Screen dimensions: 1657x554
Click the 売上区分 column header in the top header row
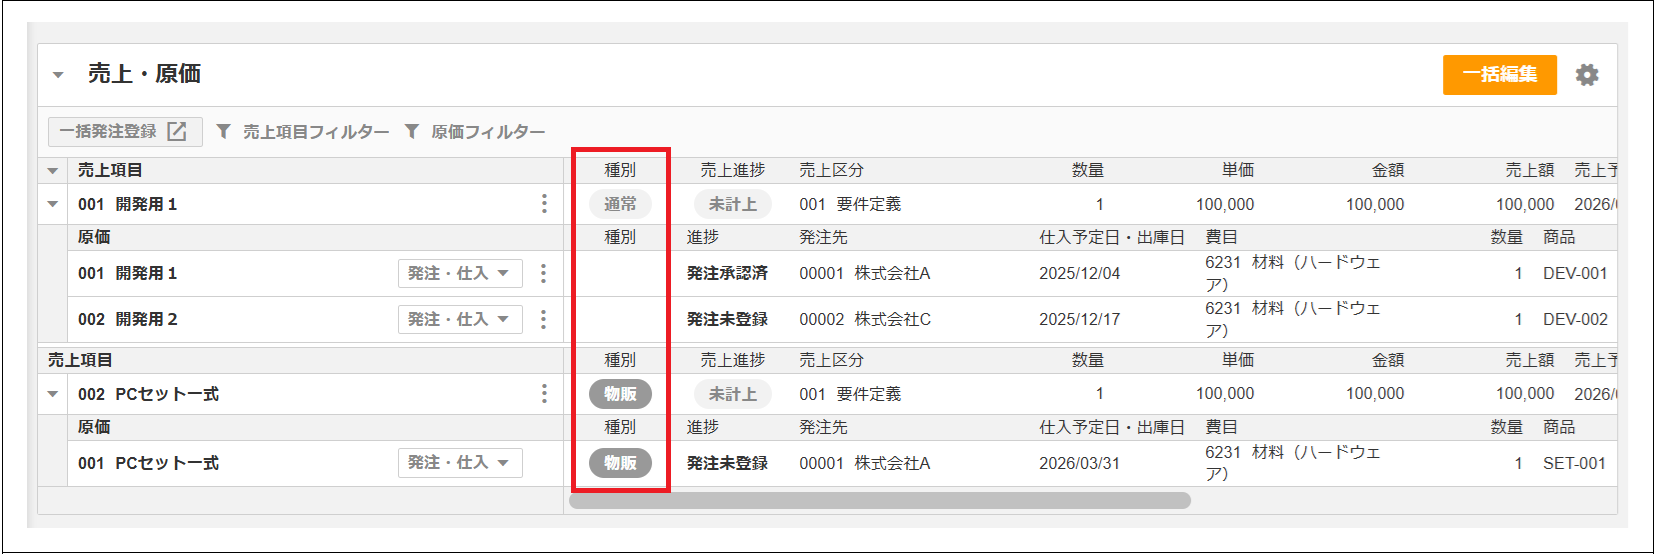(831, 170)
